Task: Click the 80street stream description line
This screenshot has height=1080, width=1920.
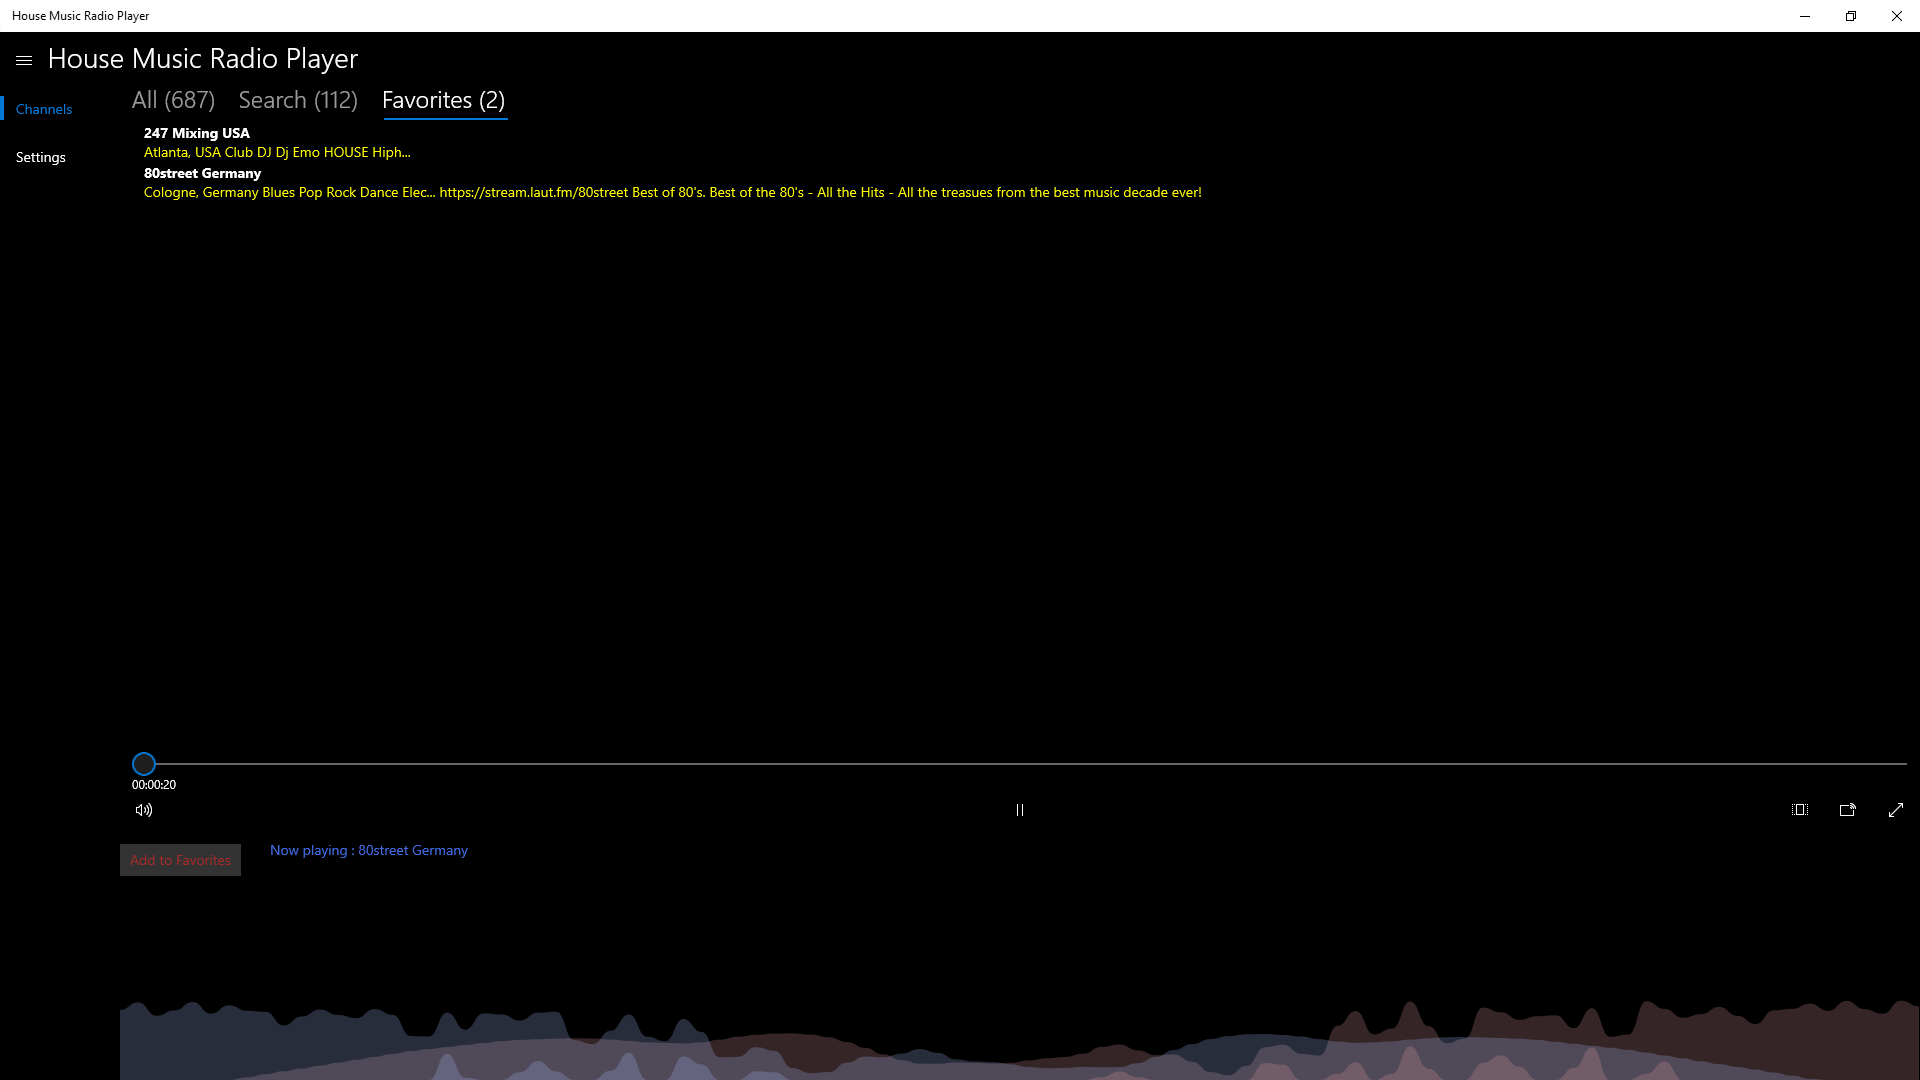Action: click(672, 192)
